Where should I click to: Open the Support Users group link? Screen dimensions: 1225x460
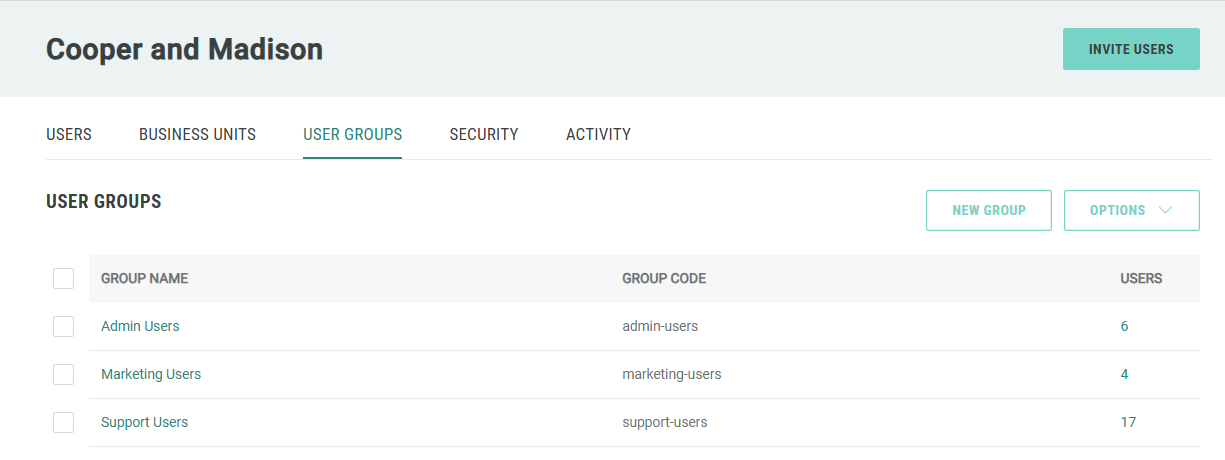[x=144, y=422]
